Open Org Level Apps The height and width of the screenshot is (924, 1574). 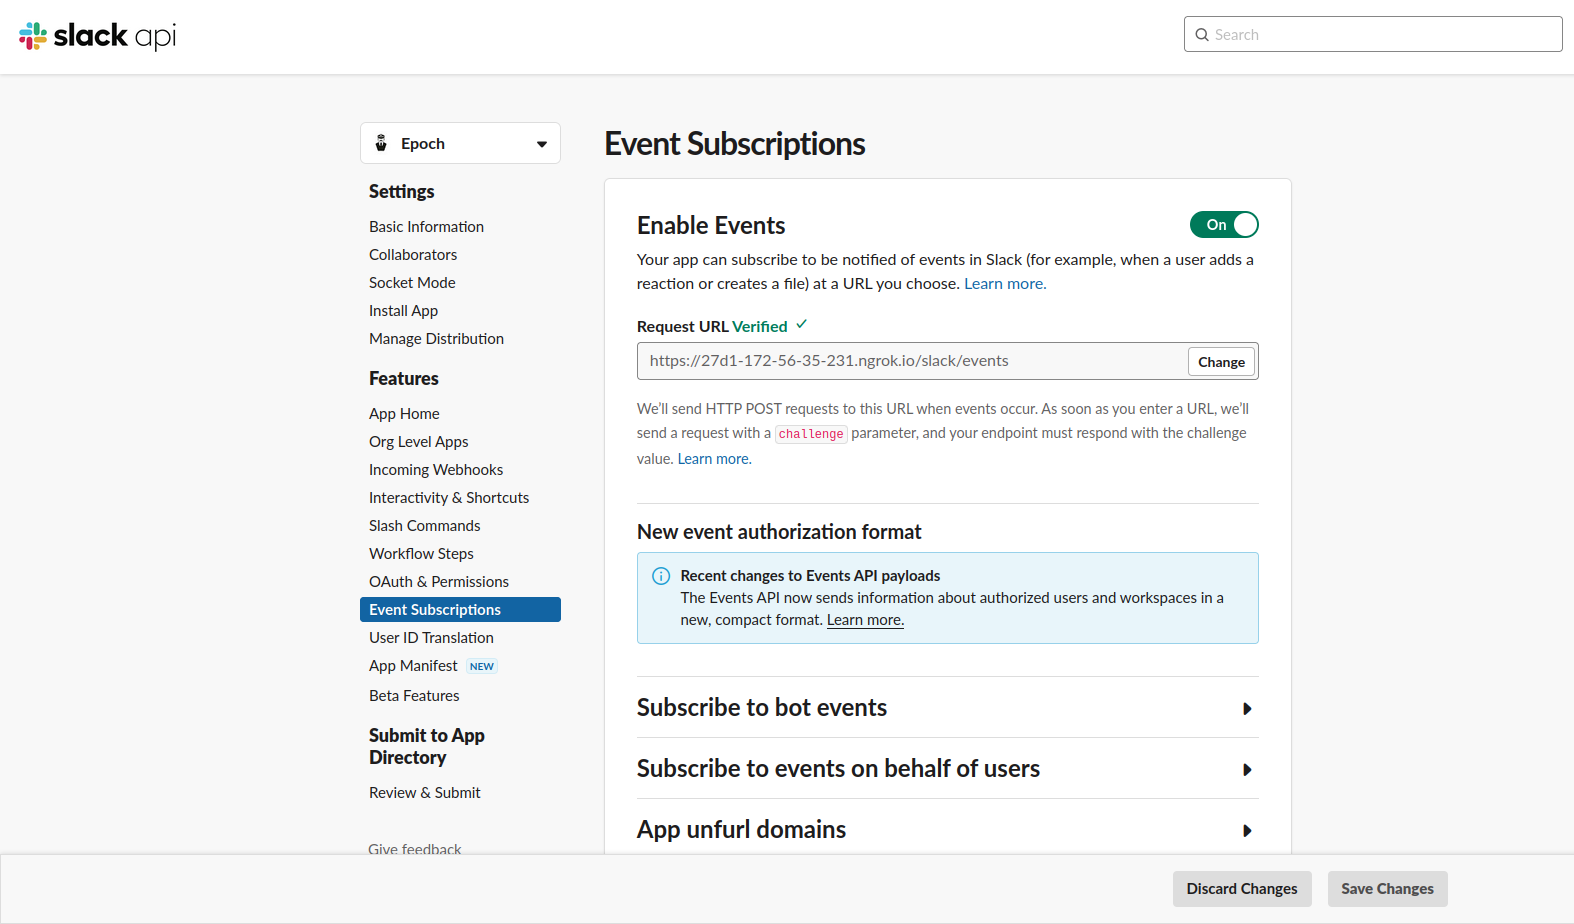(418, 442)
